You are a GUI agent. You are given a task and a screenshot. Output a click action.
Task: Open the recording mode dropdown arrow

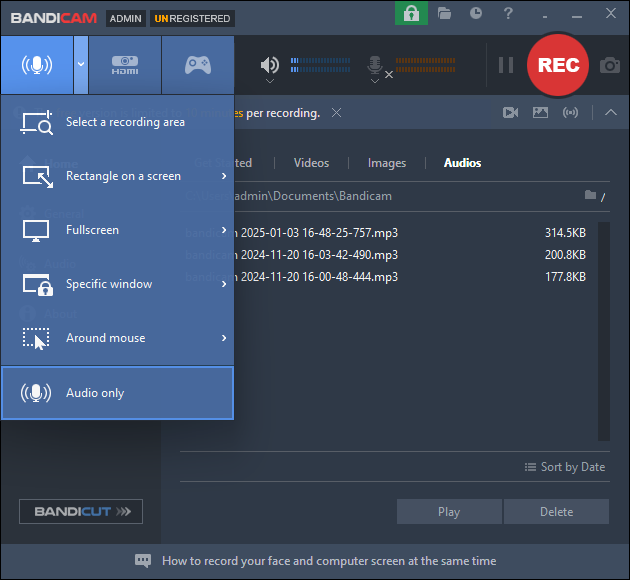click(81, 65)
